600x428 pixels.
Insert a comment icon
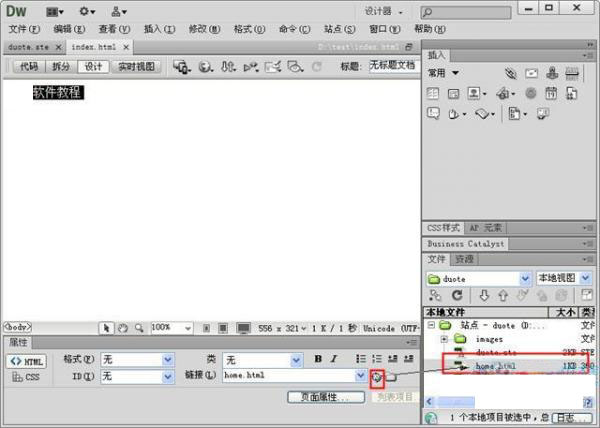coord(433,114)
